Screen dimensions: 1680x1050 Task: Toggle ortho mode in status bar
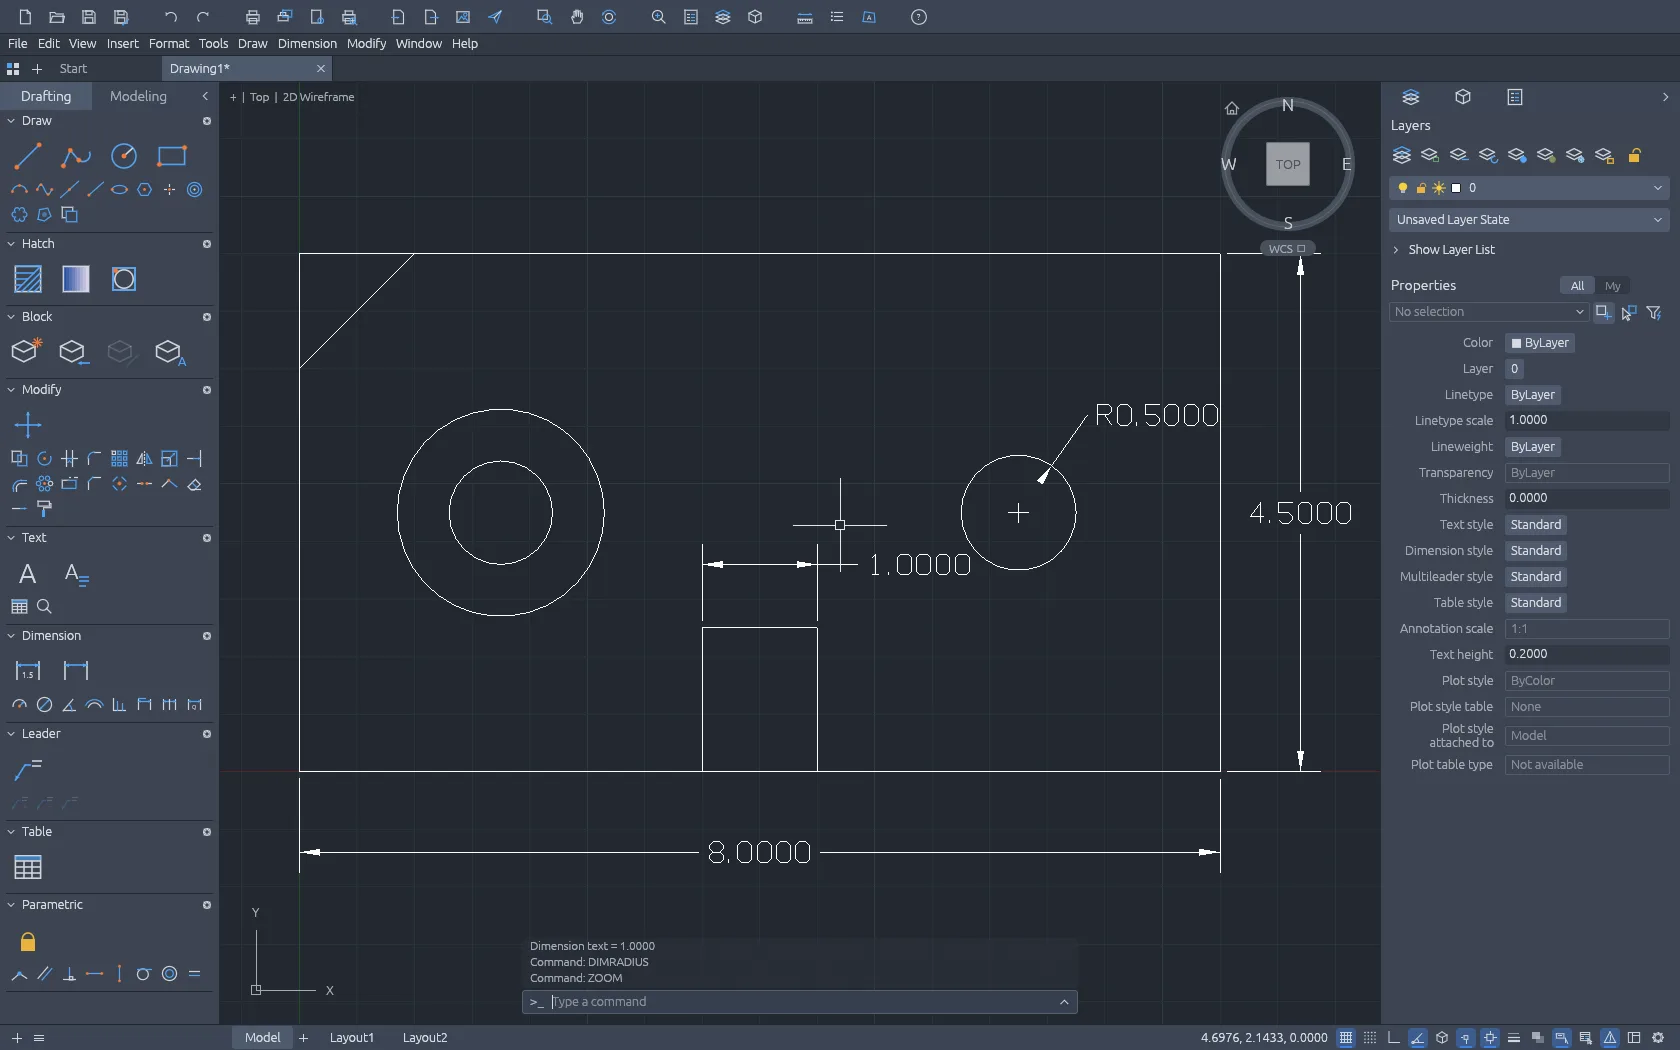(x=1394, y=1038)
